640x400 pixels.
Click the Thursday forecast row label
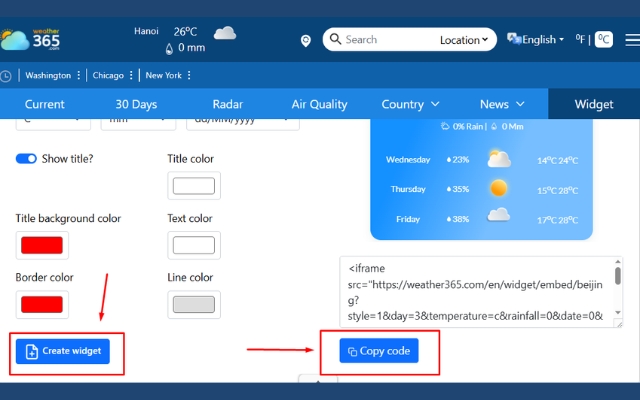coord(408,189)
